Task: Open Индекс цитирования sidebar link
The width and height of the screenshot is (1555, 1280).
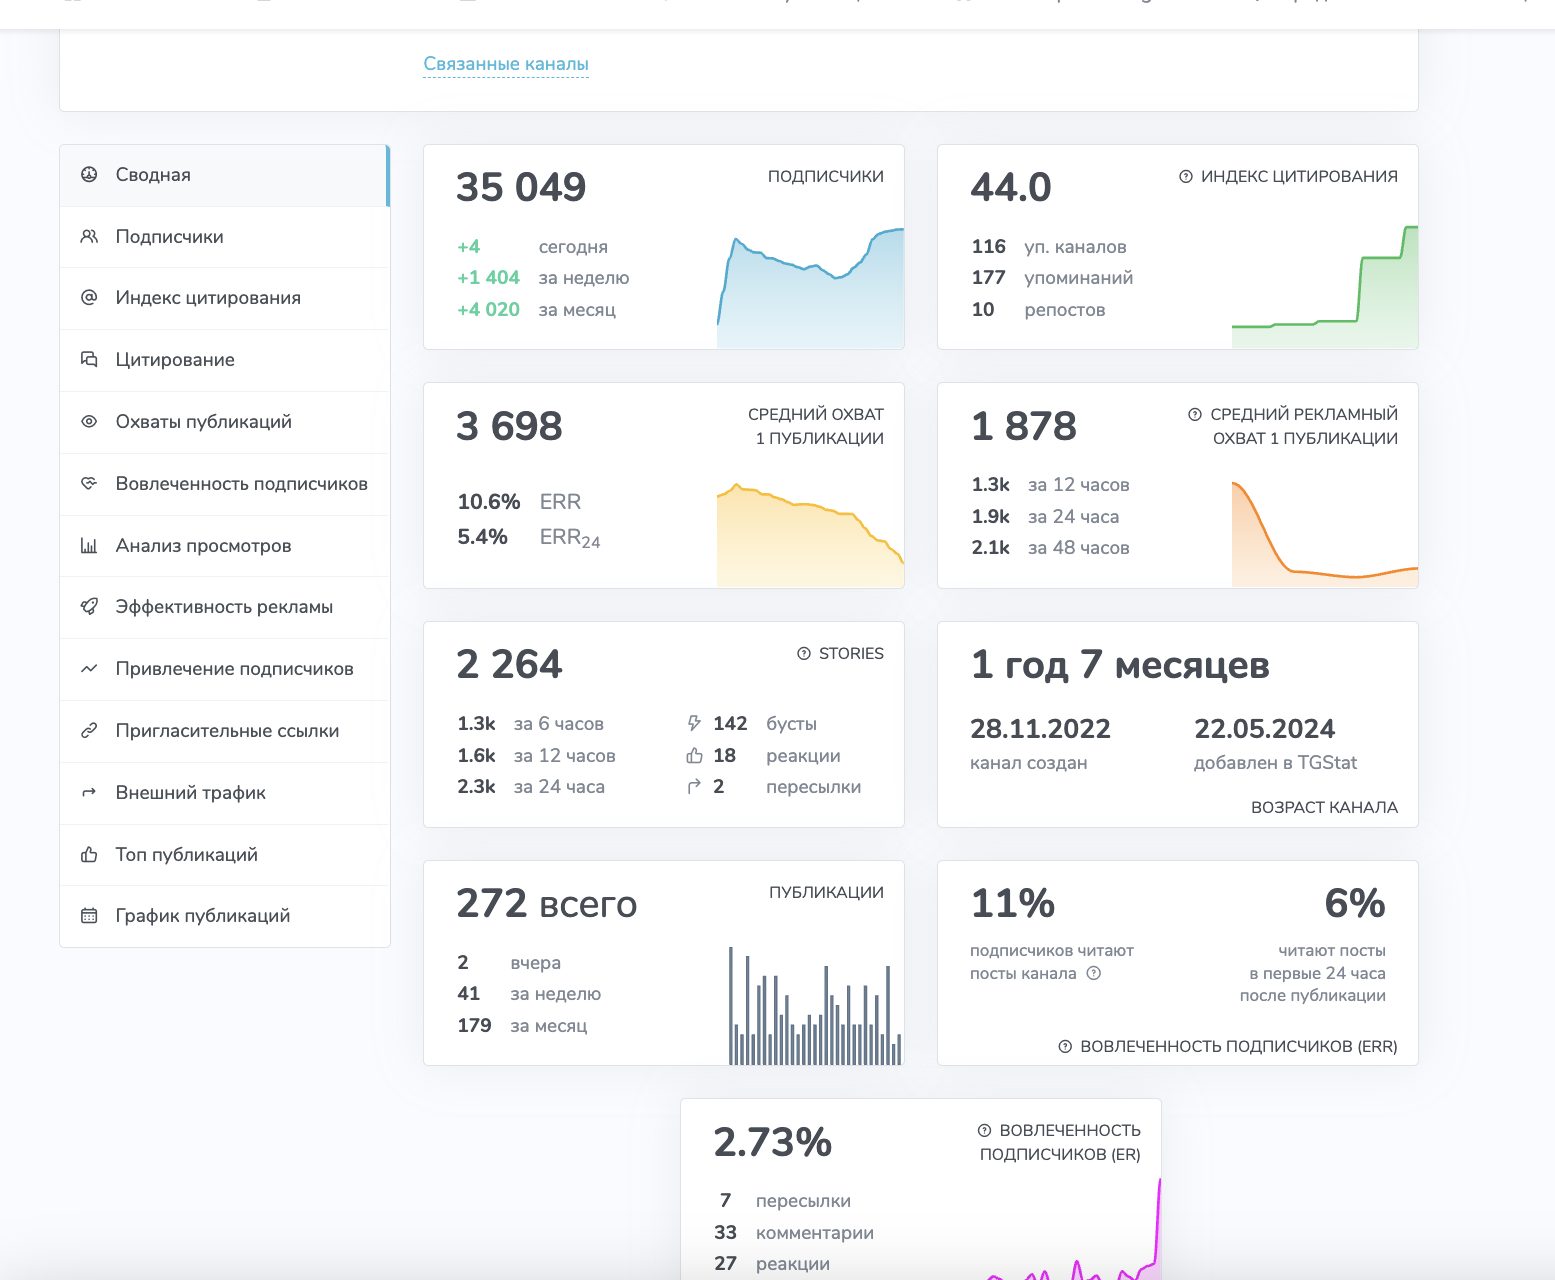Action: click(x=224, y=298)
